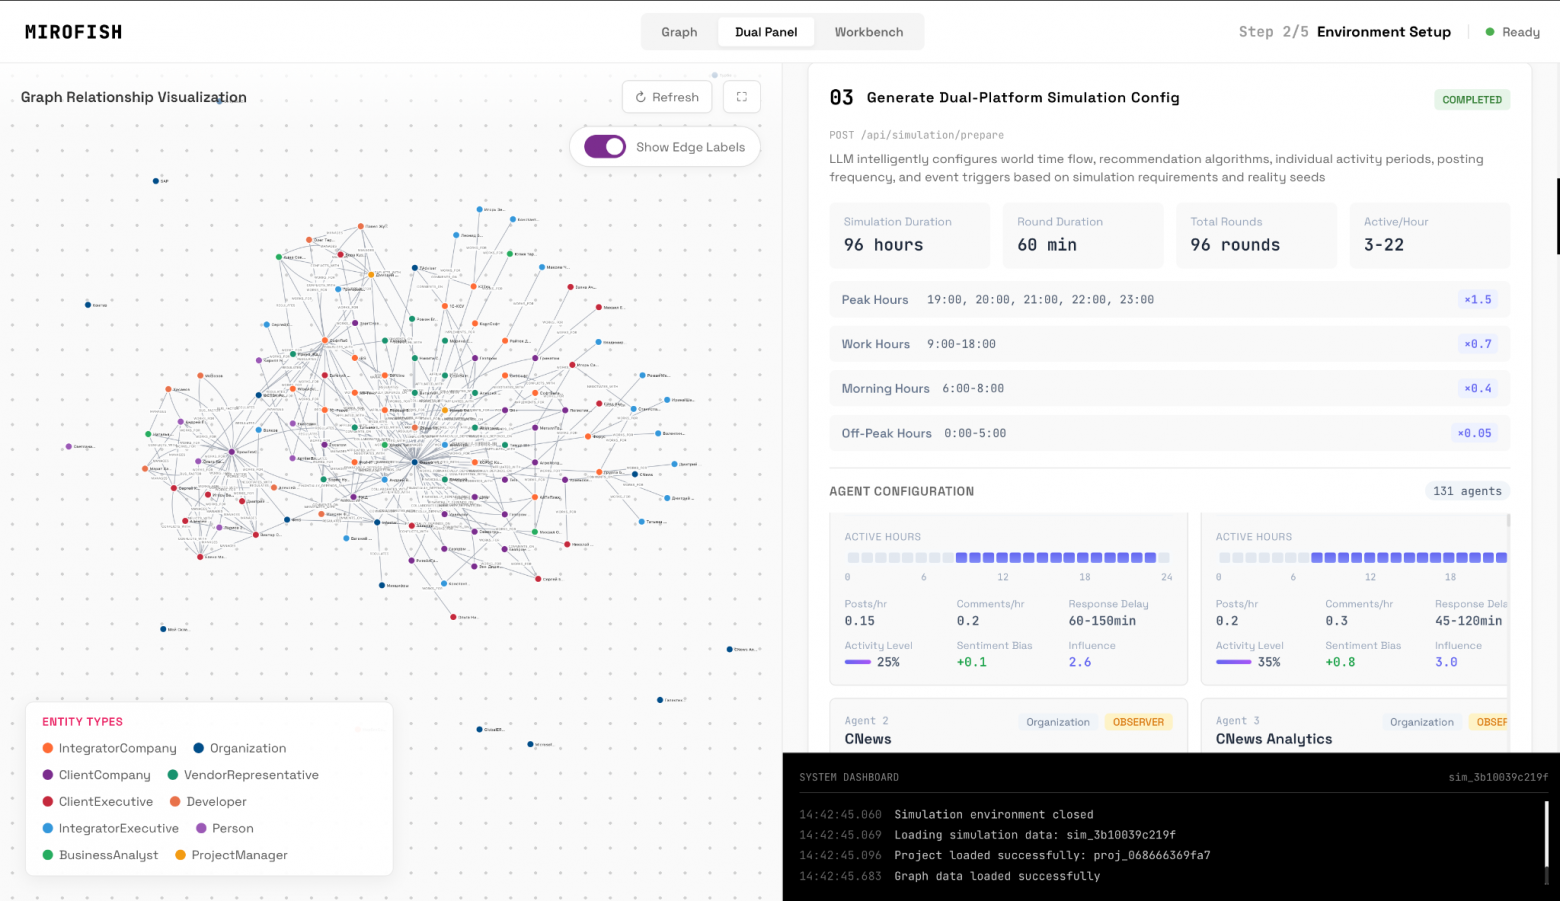Toggle the Show Edge Labels switch
Image resolution: width=1560 pixels, height=901 pixels.
(605, 147)
